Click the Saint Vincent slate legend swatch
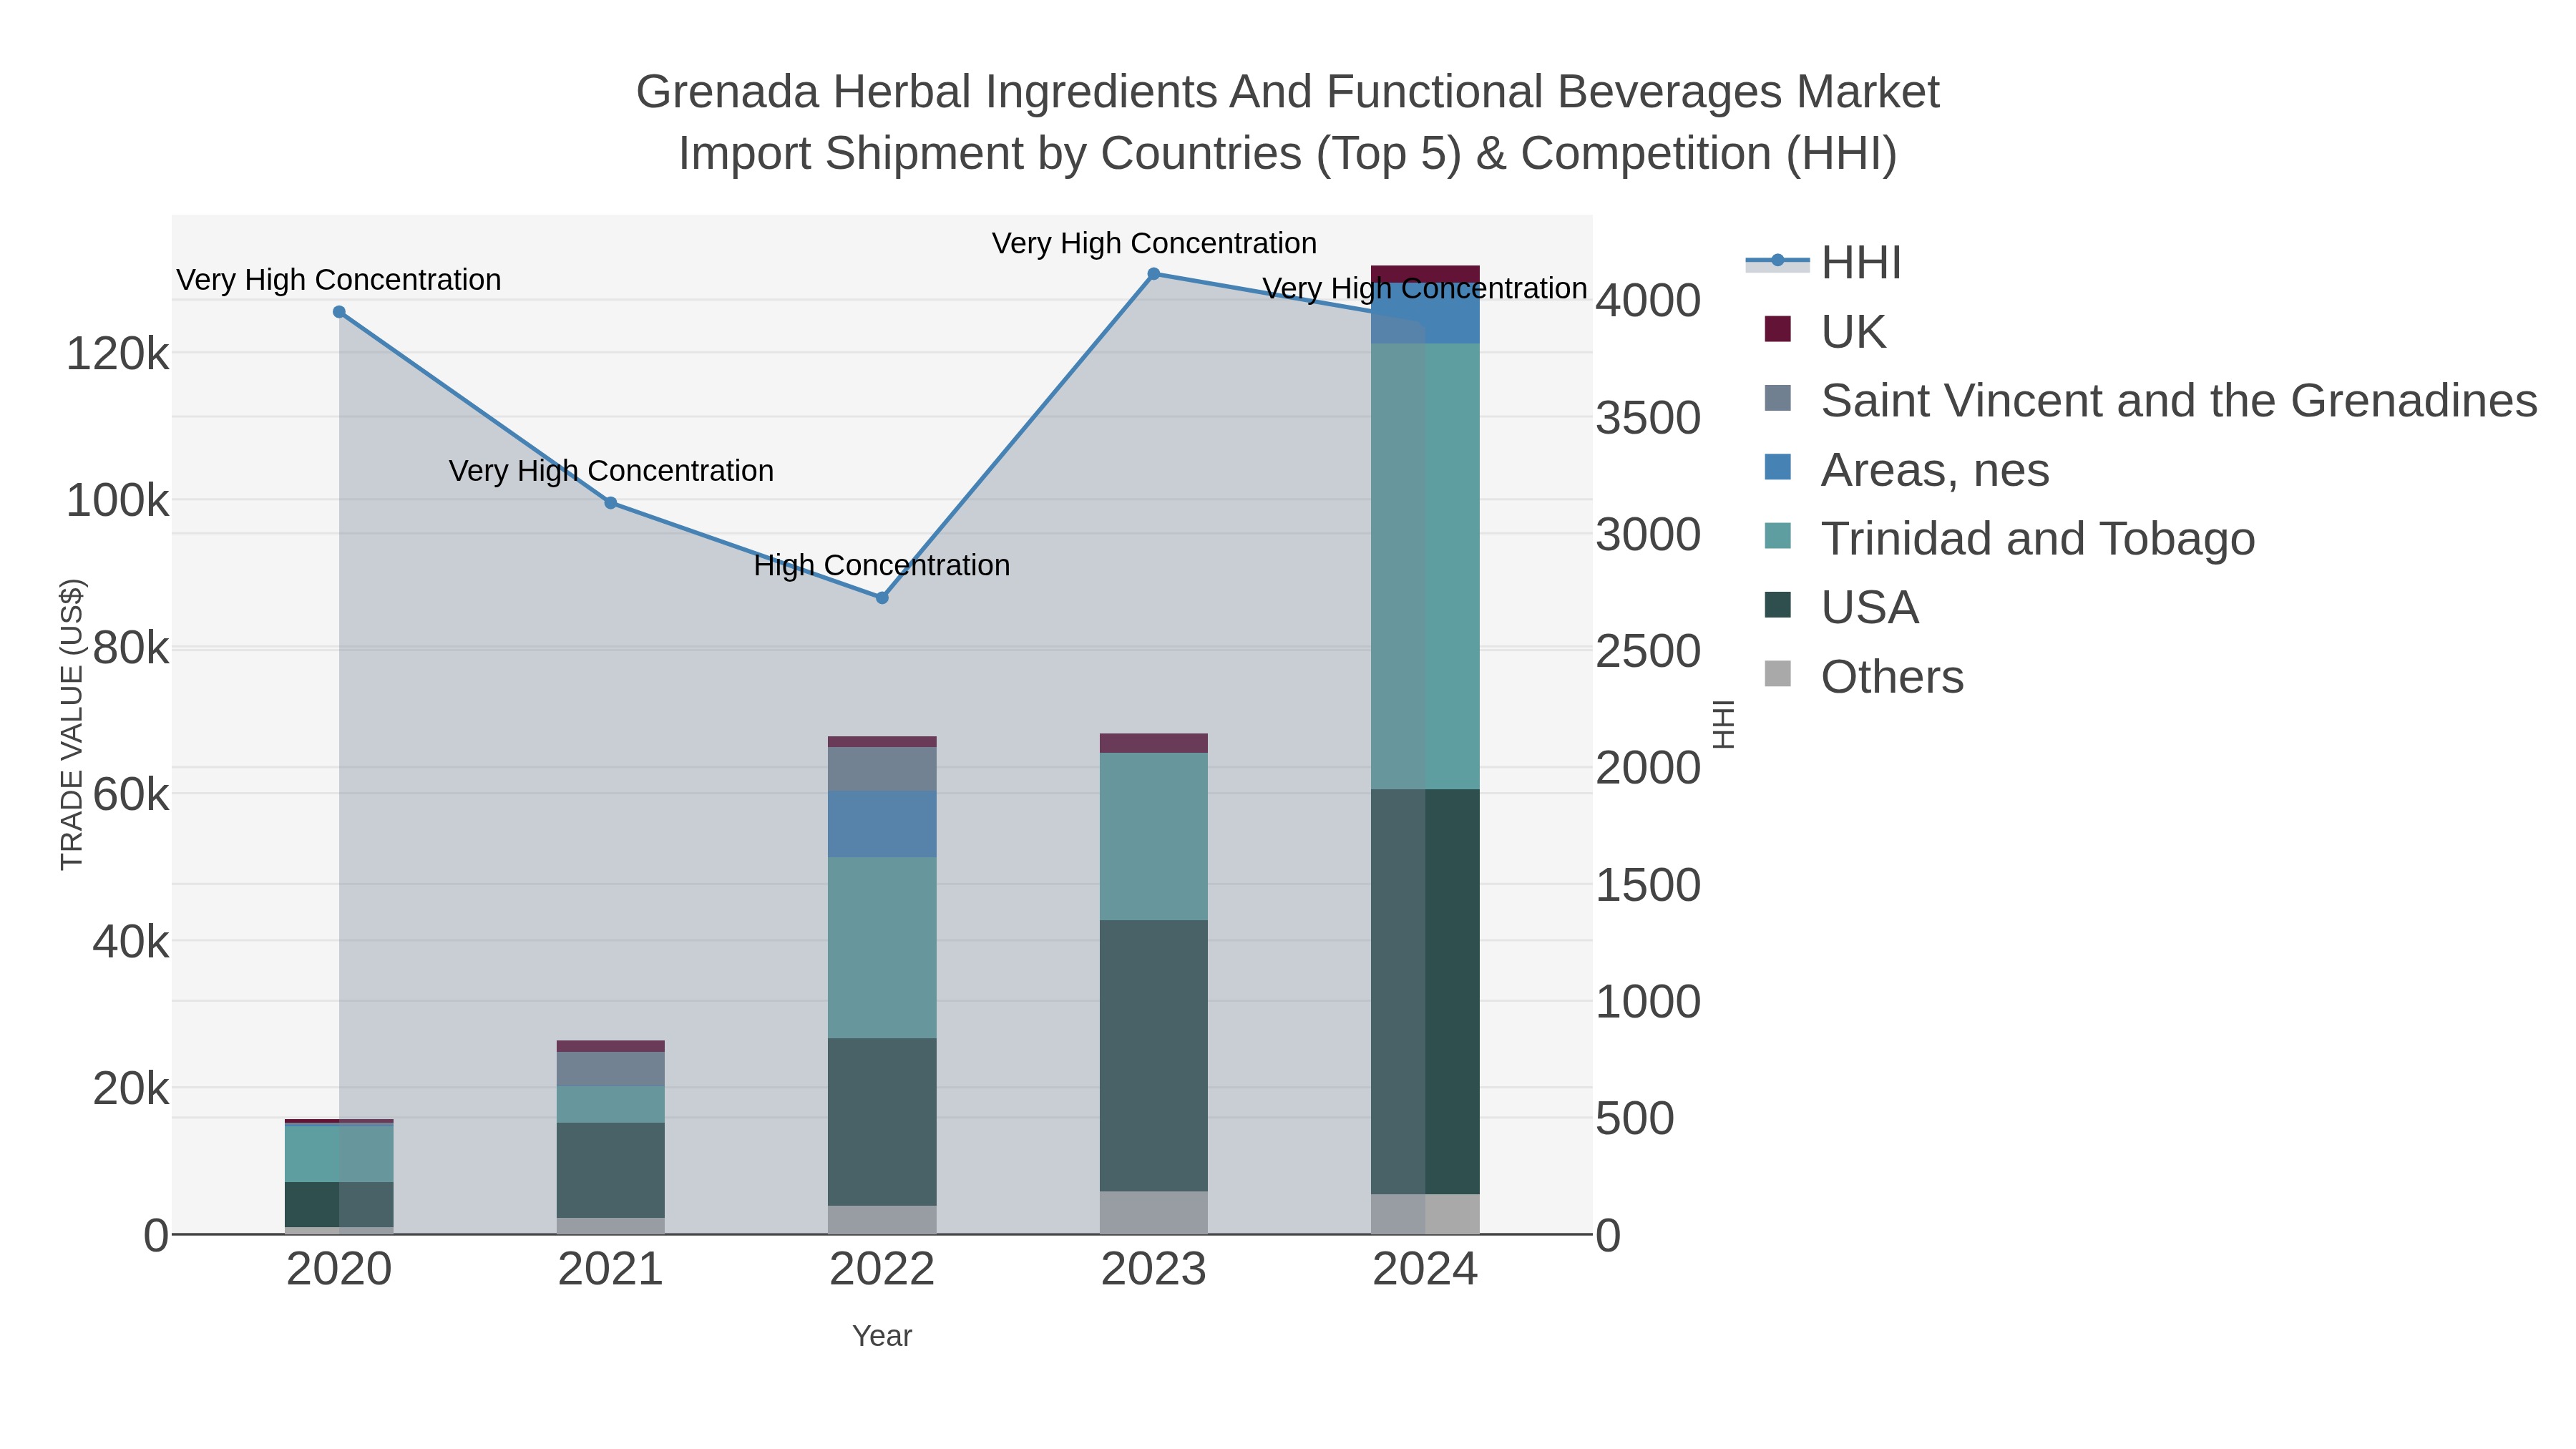The image size is (2576, 1449). pyautogui.click(x=1778, y=398)
